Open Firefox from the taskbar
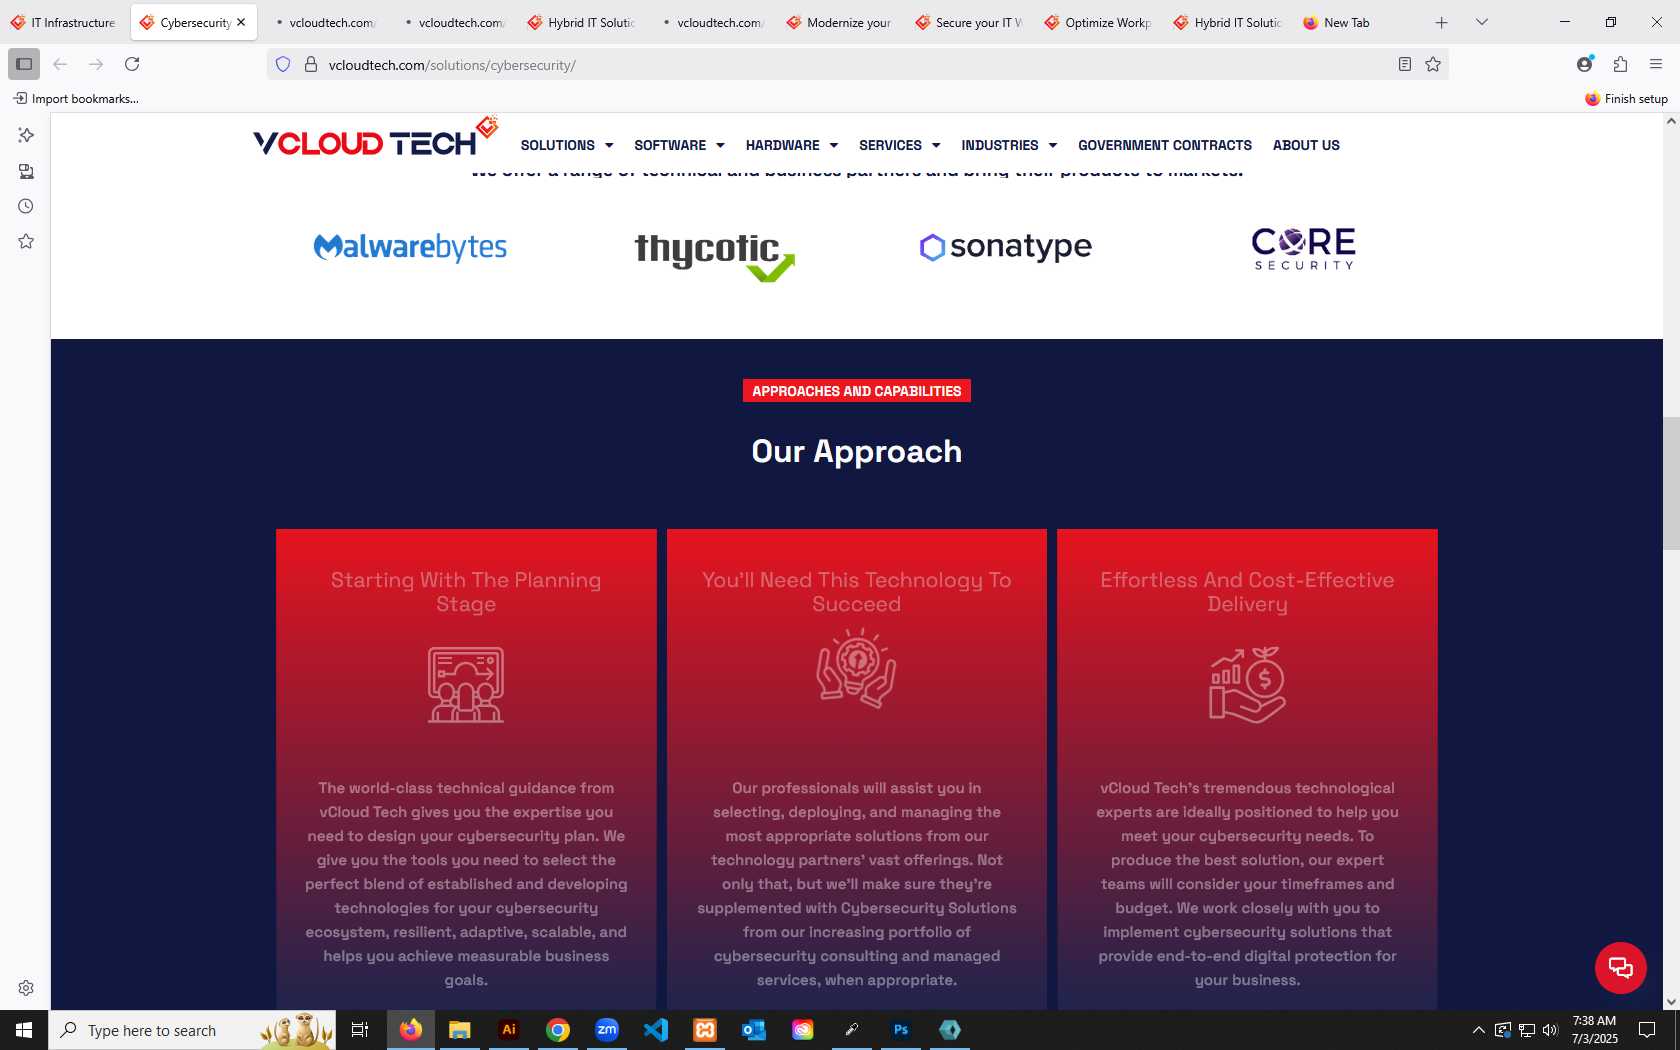1680x1050 pixels. [411, 1030]
